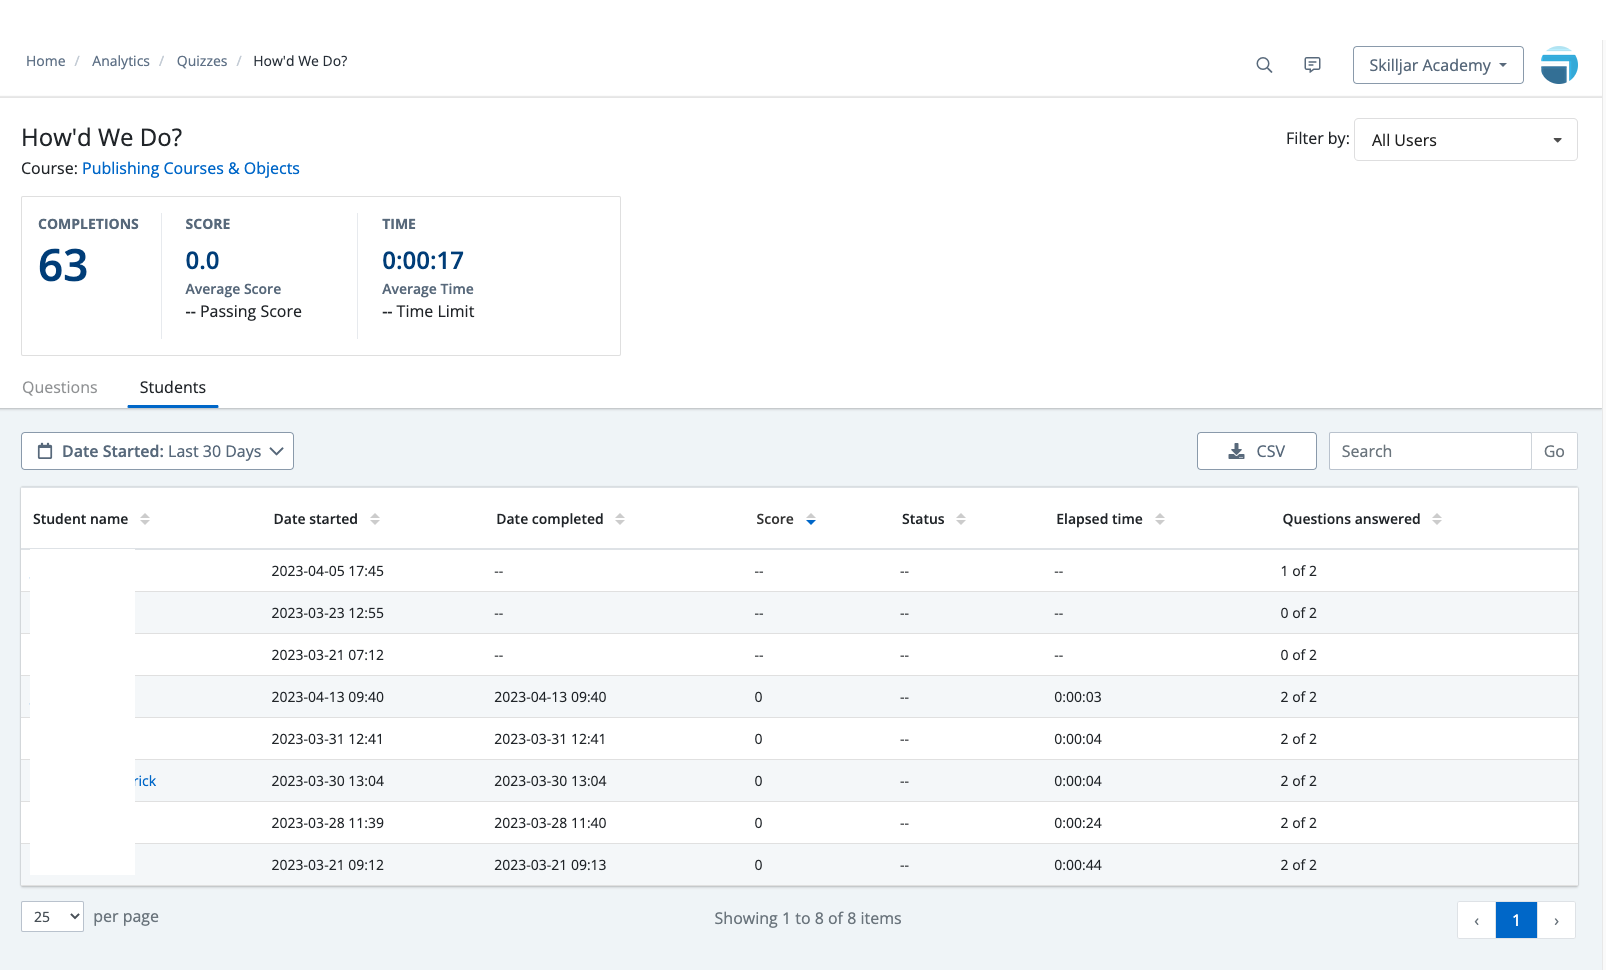This screenshot has width=1606, height=970.
Task: Sort by Date completed column arrows
Action: click(620, 519)
